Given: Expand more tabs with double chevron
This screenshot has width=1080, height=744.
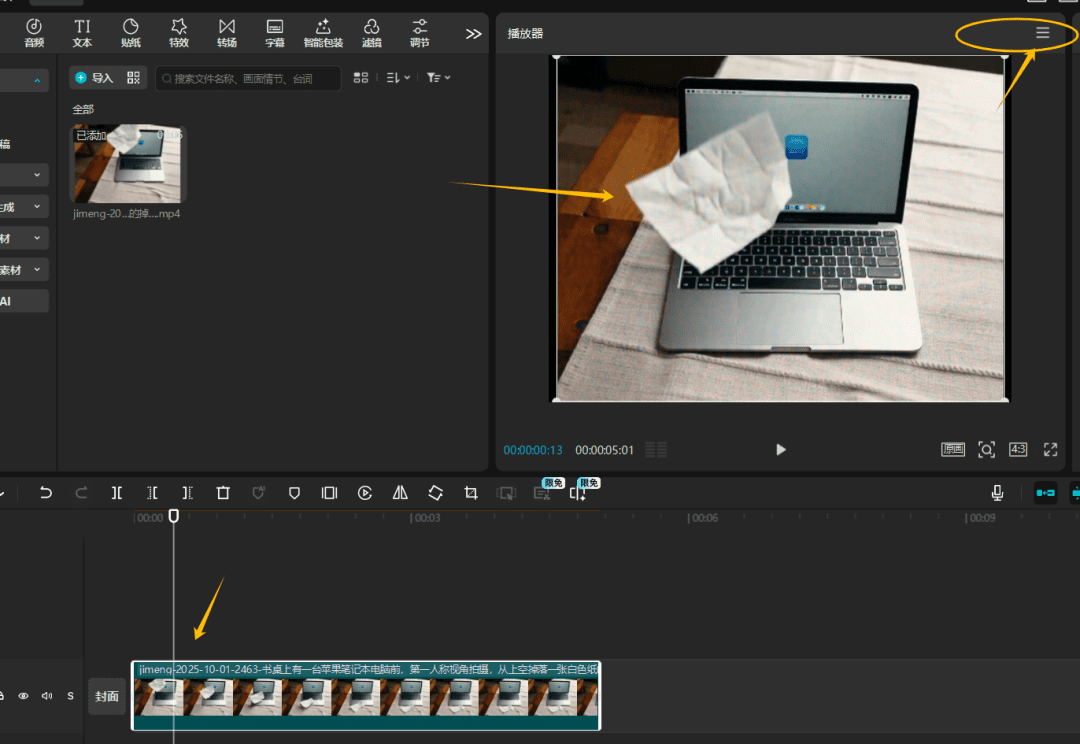Looking at the screenshot, I should click(x=473, y=34).
